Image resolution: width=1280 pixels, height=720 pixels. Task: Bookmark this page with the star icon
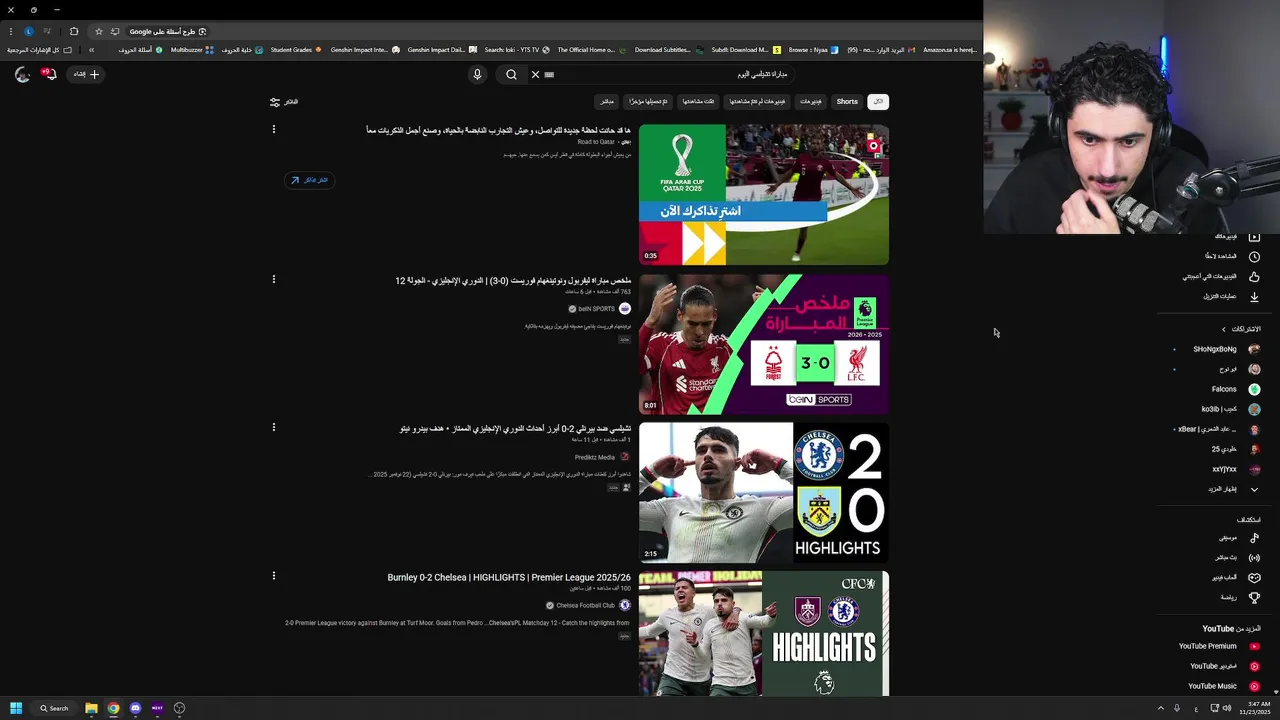98,32
